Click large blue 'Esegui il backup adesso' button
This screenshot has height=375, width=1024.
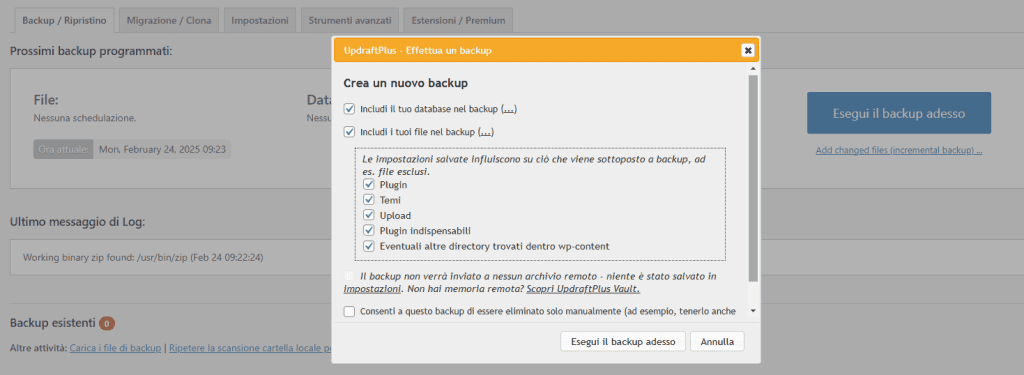[899, 113]
